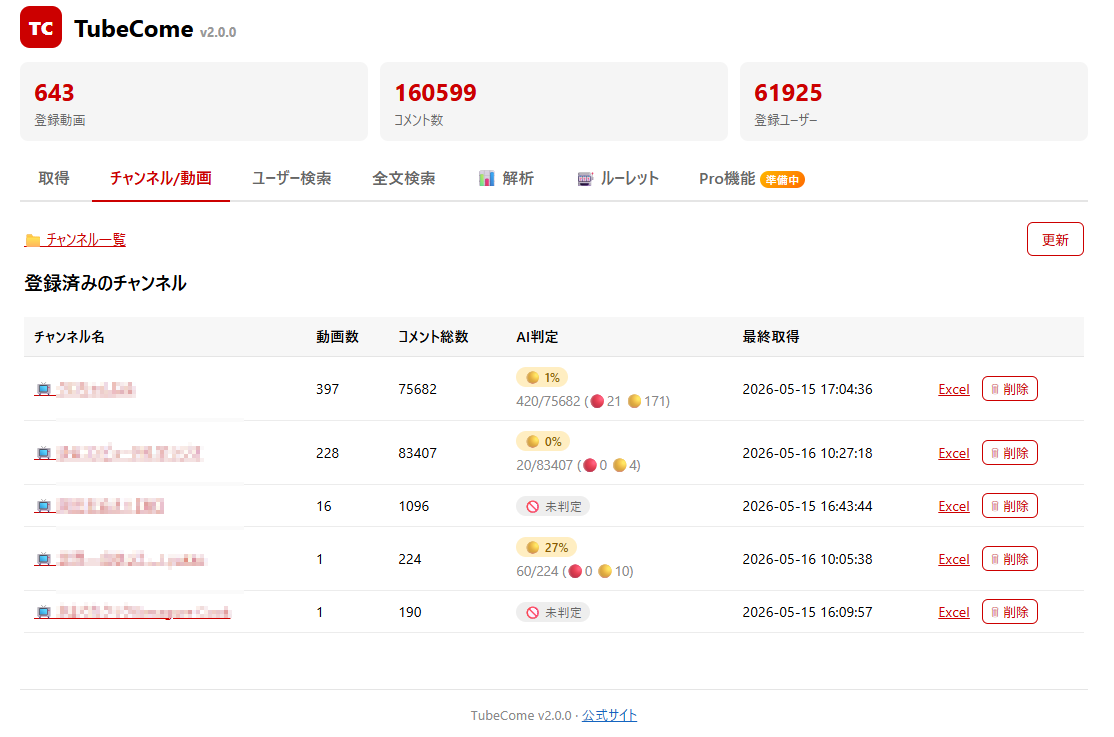Export Excel for the 83407 comments channel

click(953, 453)
